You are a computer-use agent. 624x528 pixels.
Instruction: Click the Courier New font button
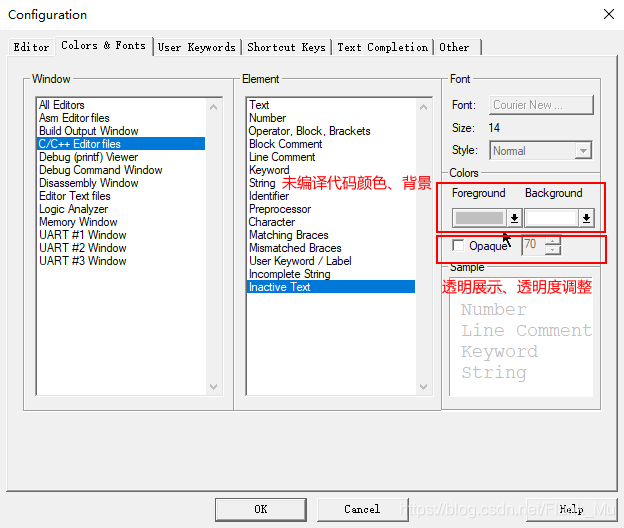[x=541, y=105]
